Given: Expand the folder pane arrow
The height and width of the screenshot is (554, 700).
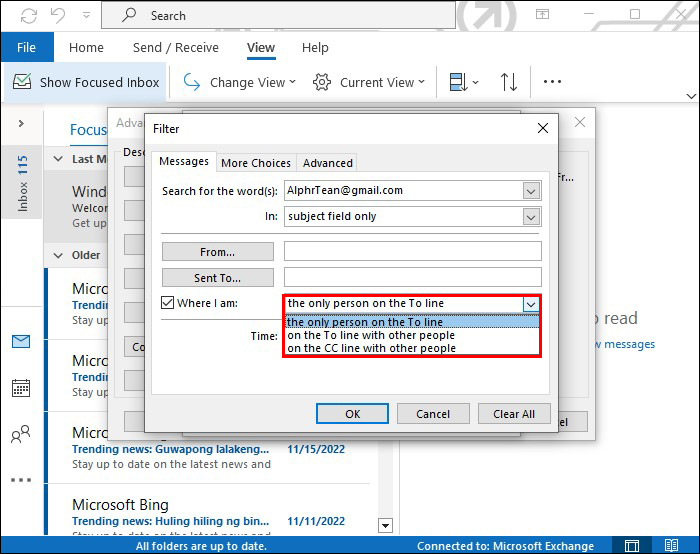Looking at the screenshot, I should point(21,123).
